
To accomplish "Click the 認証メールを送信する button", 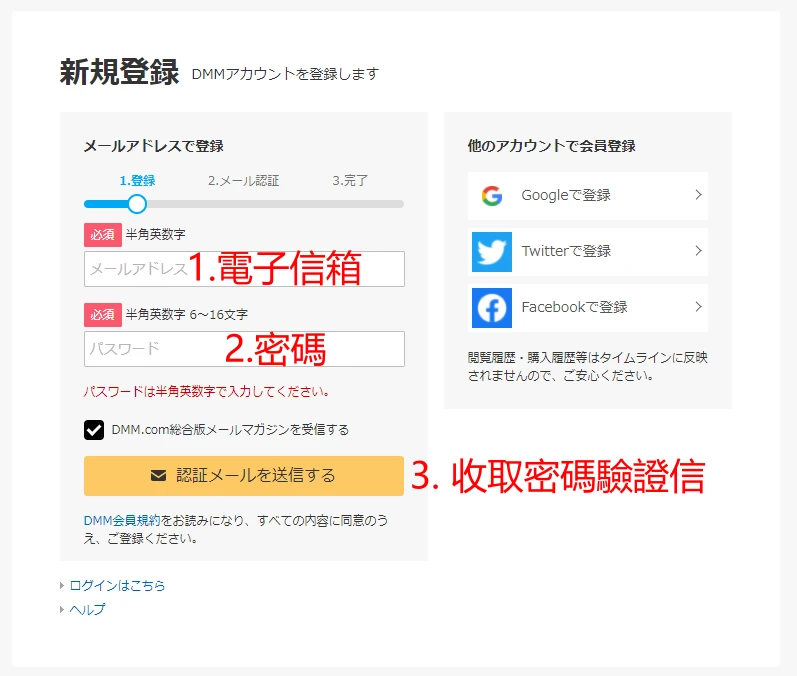I will [244, 476].
